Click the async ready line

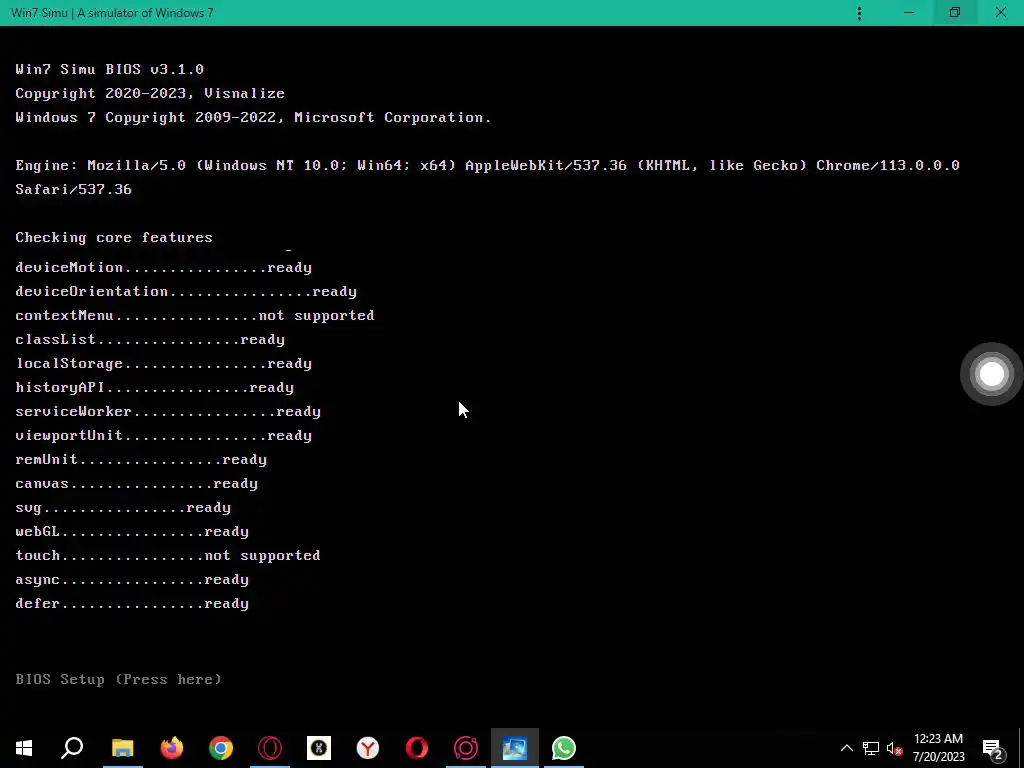(132, 580)
